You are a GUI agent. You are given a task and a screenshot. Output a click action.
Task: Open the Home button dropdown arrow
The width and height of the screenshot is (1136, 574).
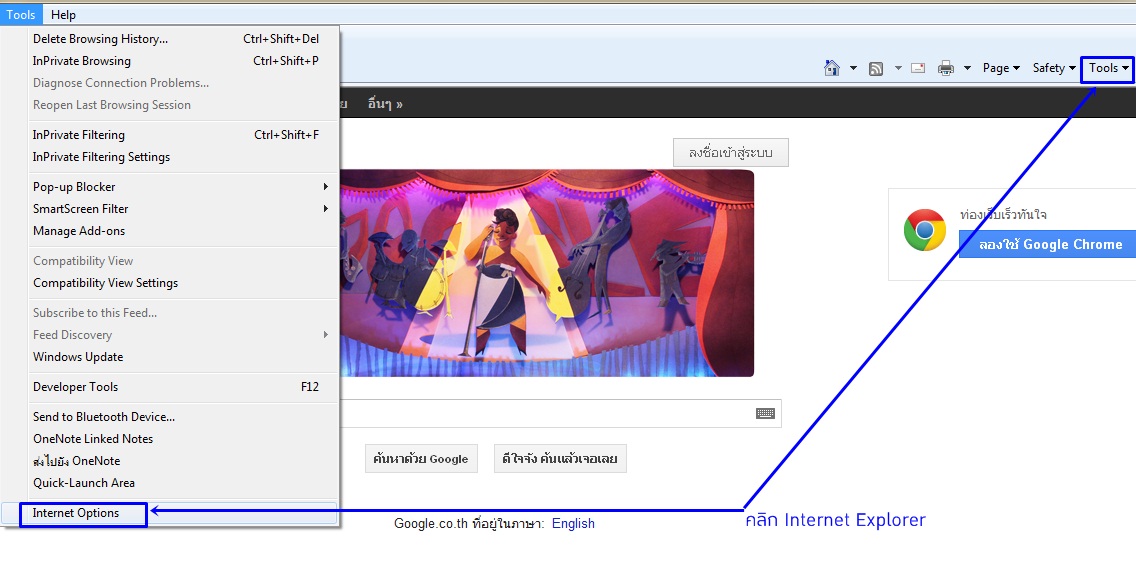pos(853,68)
